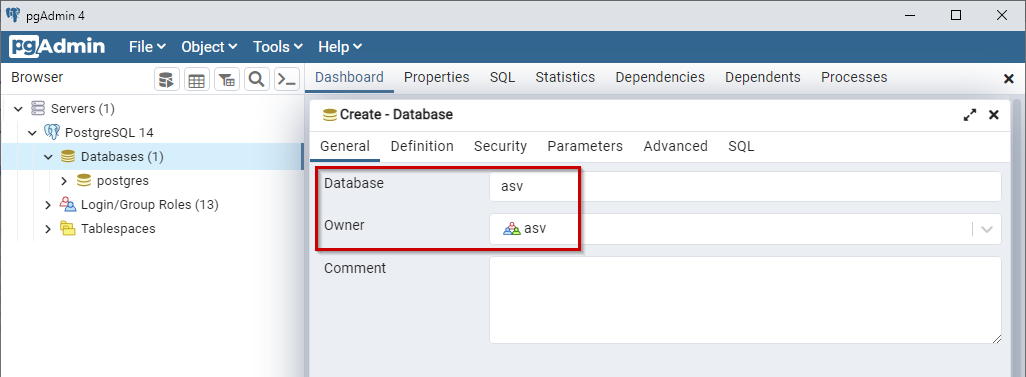
Task: Select the Definition dialog tab
Action: 422,147
